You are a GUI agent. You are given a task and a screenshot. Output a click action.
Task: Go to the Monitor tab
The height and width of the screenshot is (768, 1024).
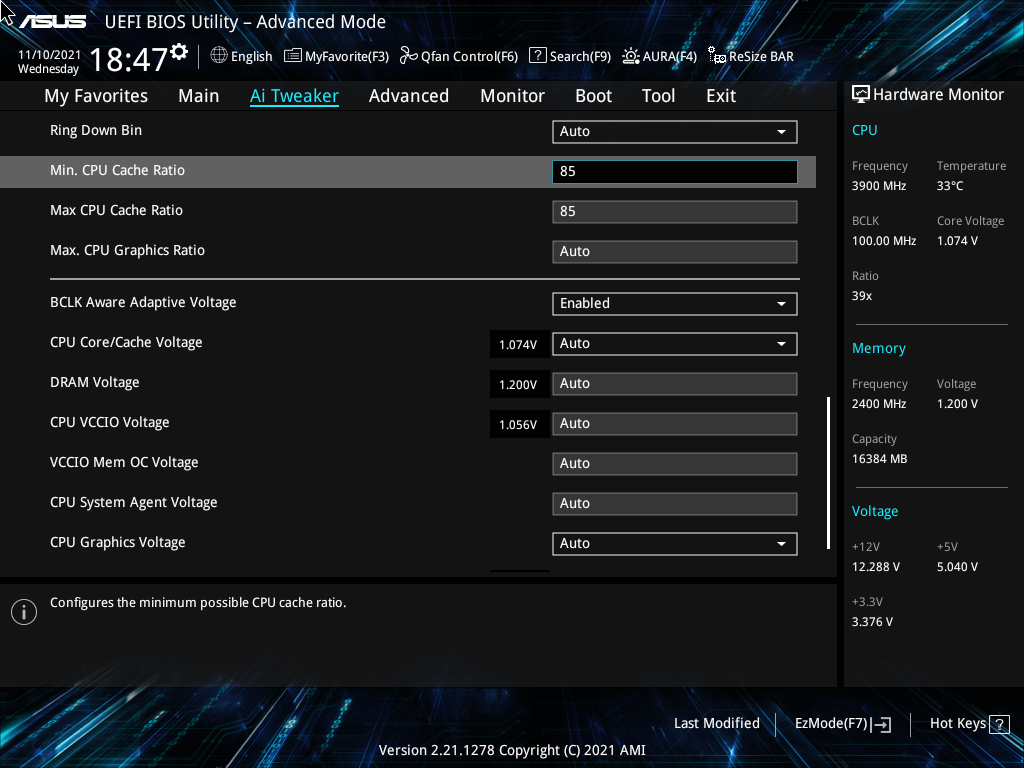point(512,96)
